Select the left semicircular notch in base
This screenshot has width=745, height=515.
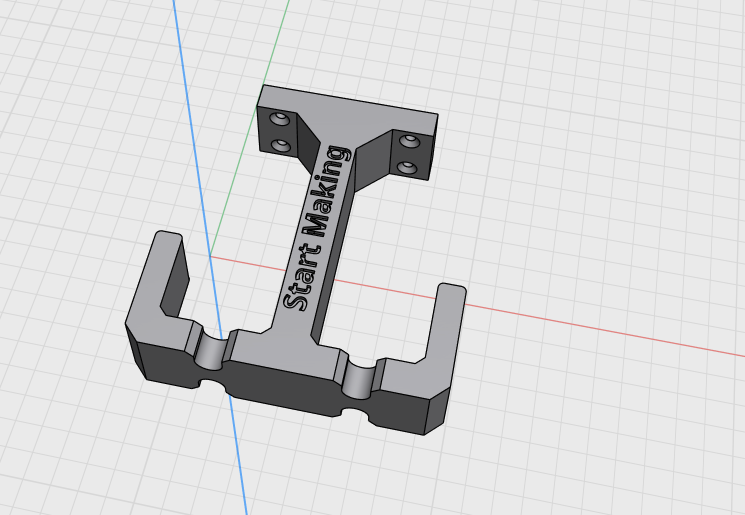pos(210,352)
